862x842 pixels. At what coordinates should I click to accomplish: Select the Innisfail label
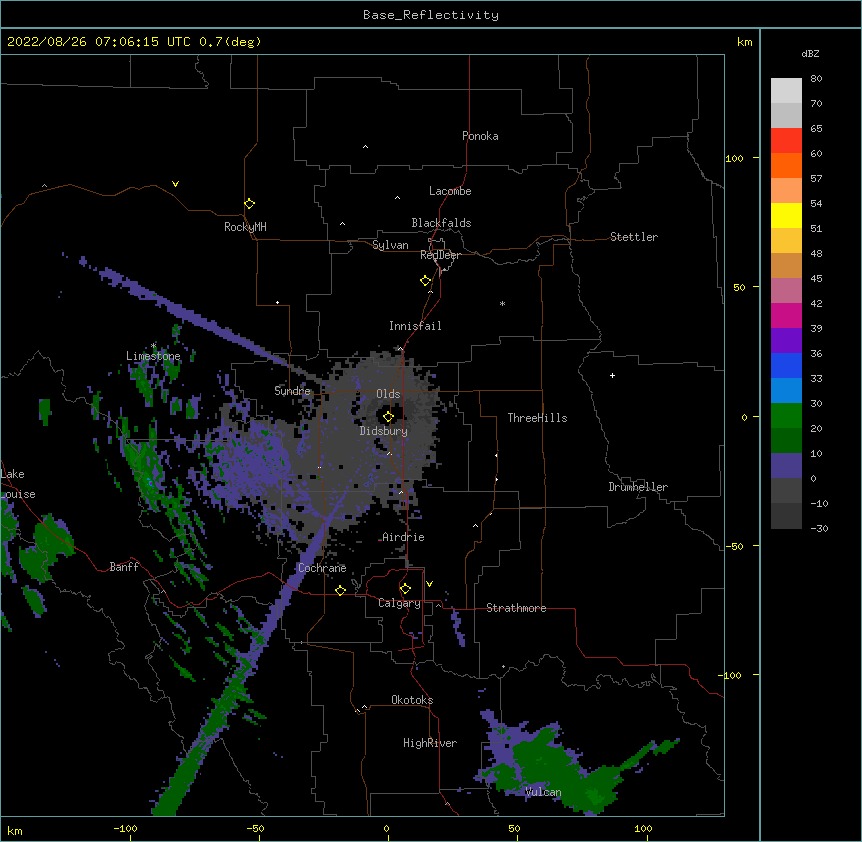(415, 326)
